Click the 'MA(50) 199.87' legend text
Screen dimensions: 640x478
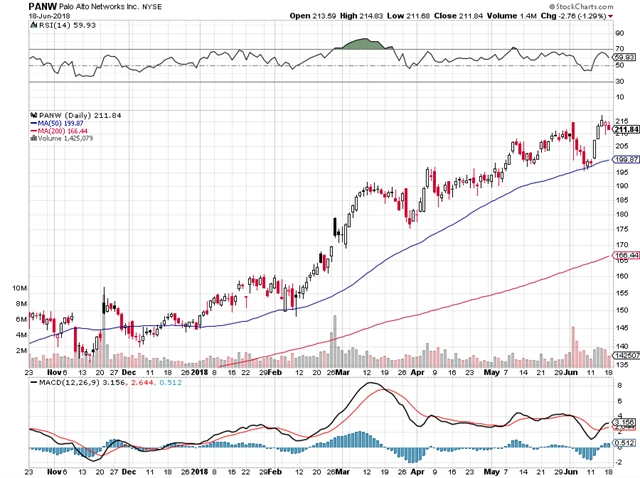coord(60,123)
